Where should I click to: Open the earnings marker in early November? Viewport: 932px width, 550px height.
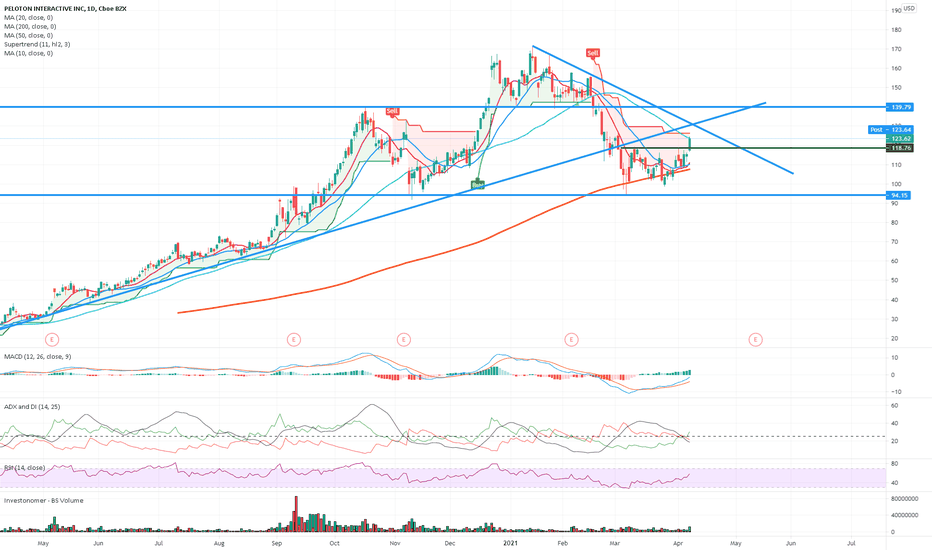(x=404, y=340)
